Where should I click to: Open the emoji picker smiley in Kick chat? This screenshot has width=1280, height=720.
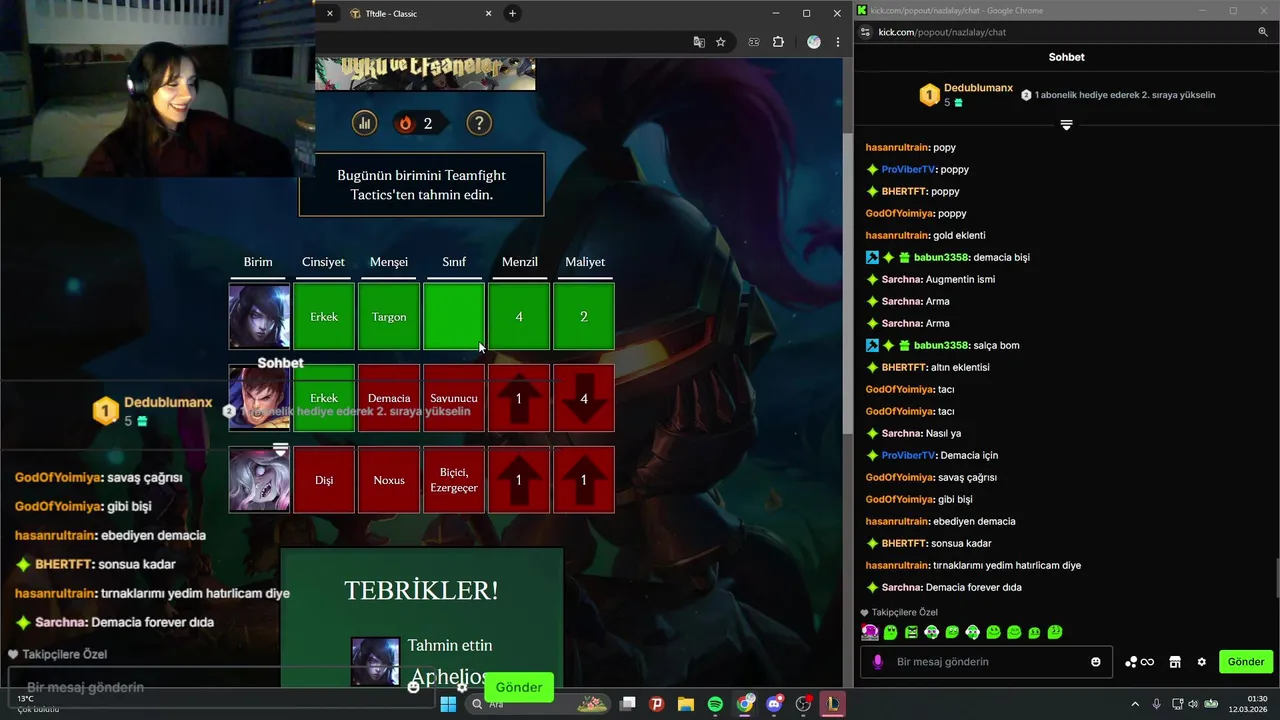1096,662
